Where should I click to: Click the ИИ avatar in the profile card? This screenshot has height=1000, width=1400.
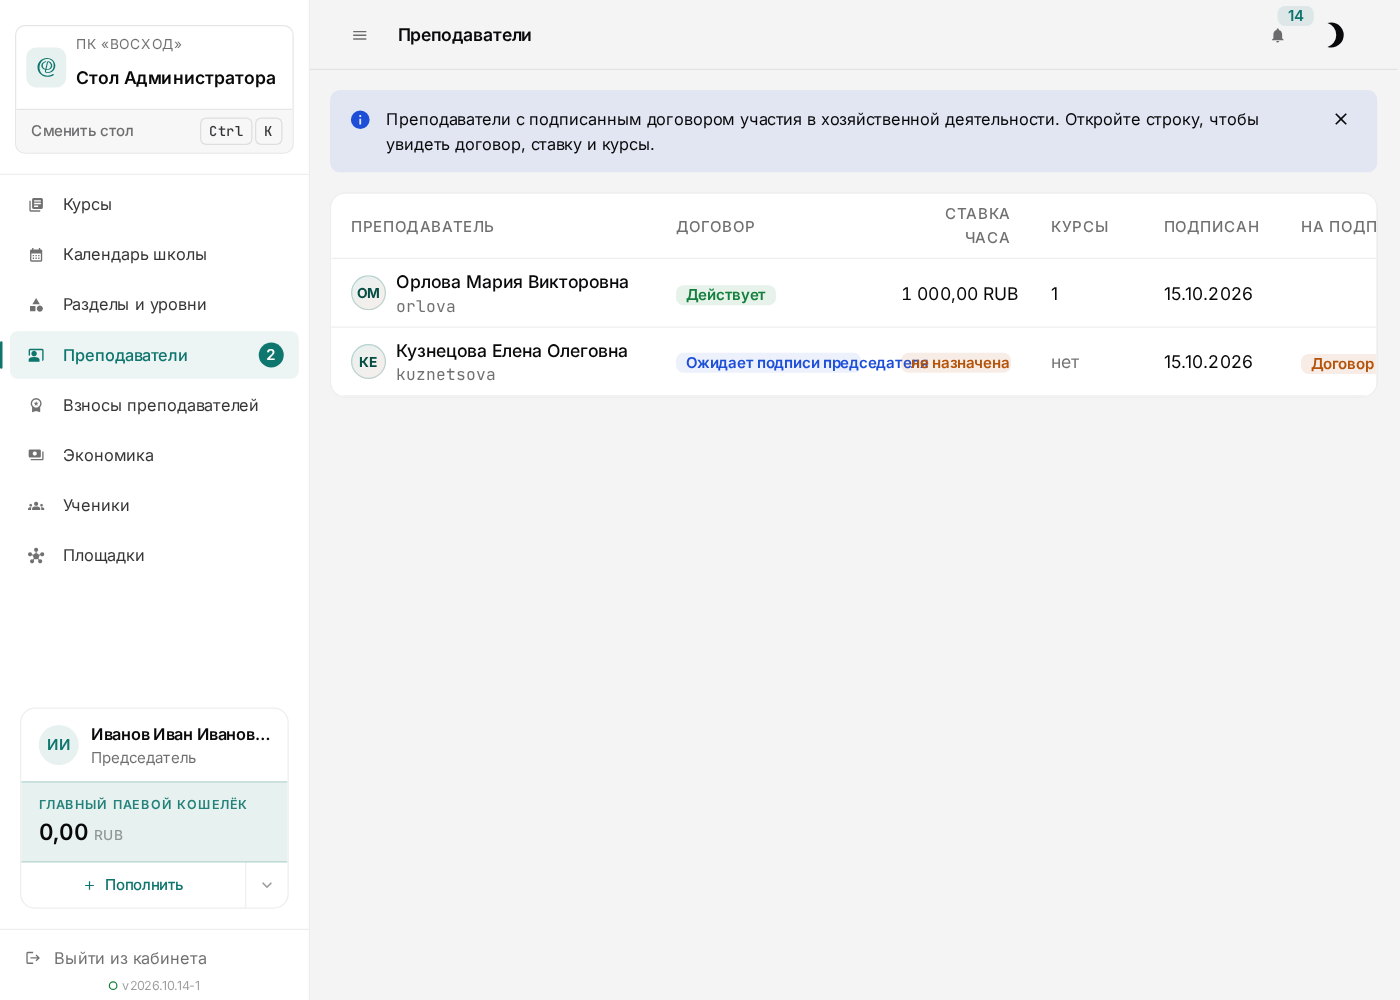59,745
